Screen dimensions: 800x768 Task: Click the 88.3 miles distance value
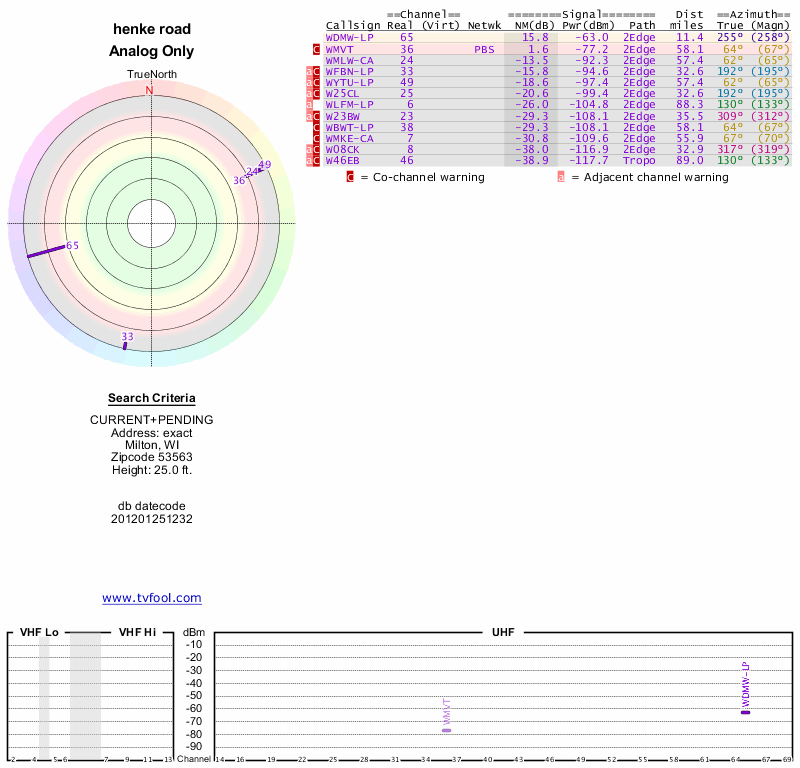coord(690,105)
